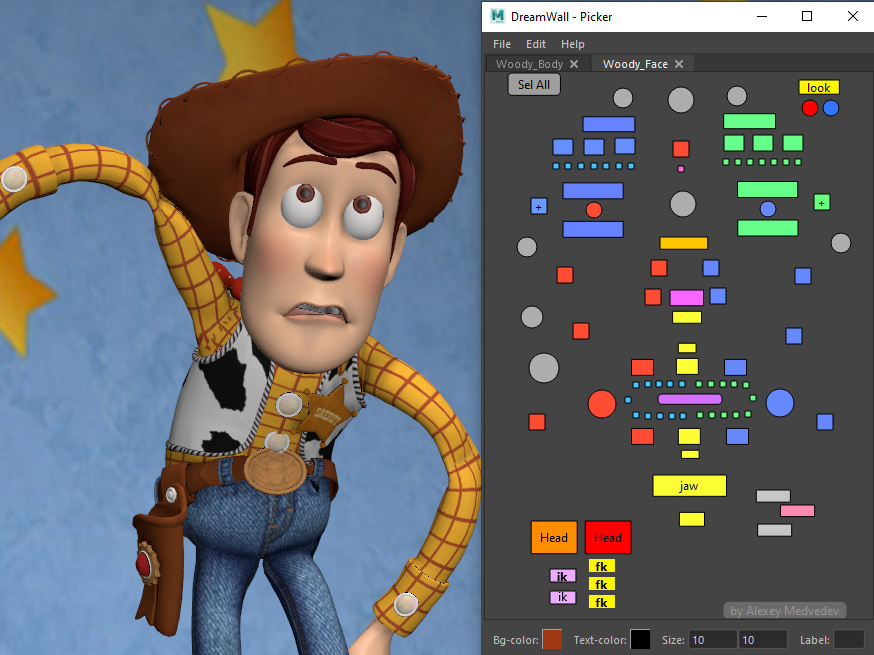Select the red circle under look
The image size is (874, 655).
810,108
